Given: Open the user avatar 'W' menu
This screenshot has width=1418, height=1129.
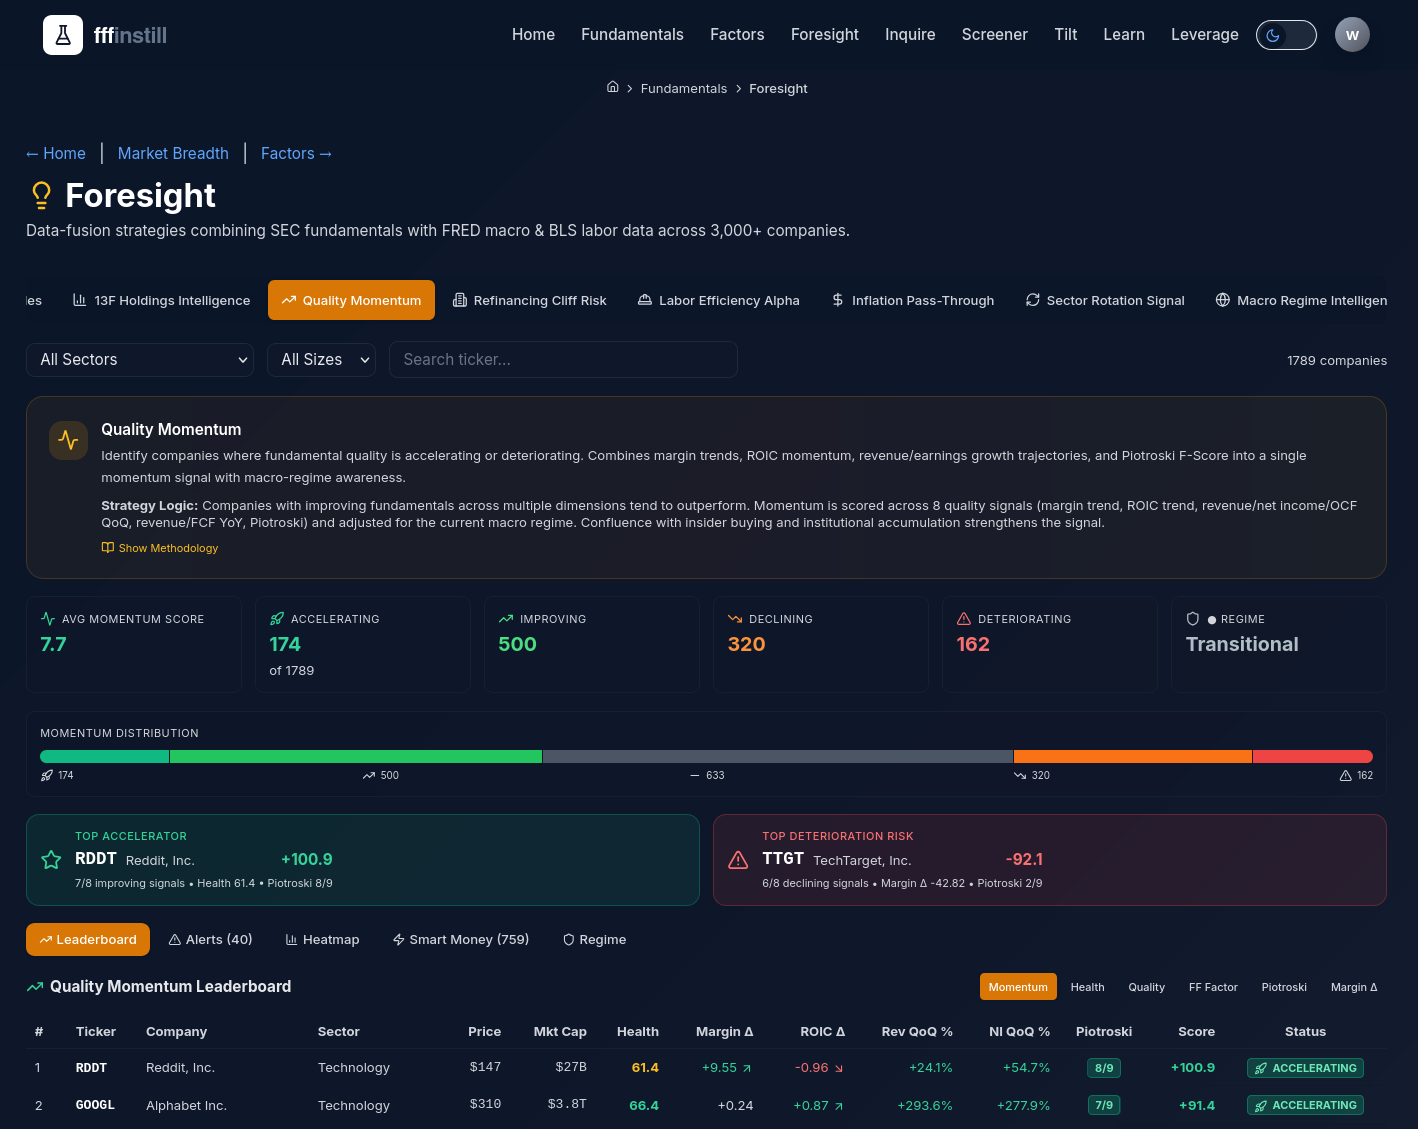Looking at the screenshot, I should 1352,35.
